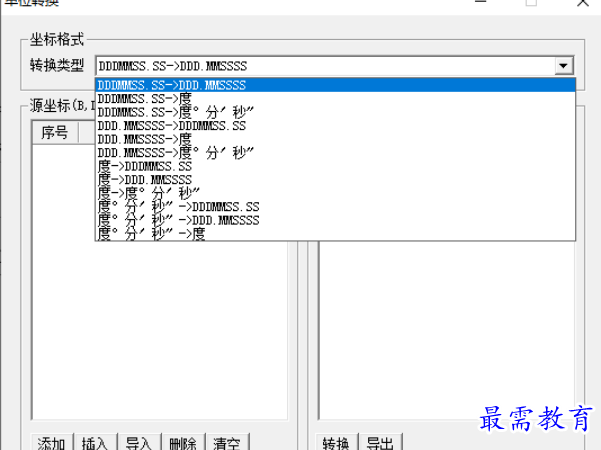Click the 插入 button
Image resolution: width=601 pixels, height=450 pixels.
(x=95, y=442)
